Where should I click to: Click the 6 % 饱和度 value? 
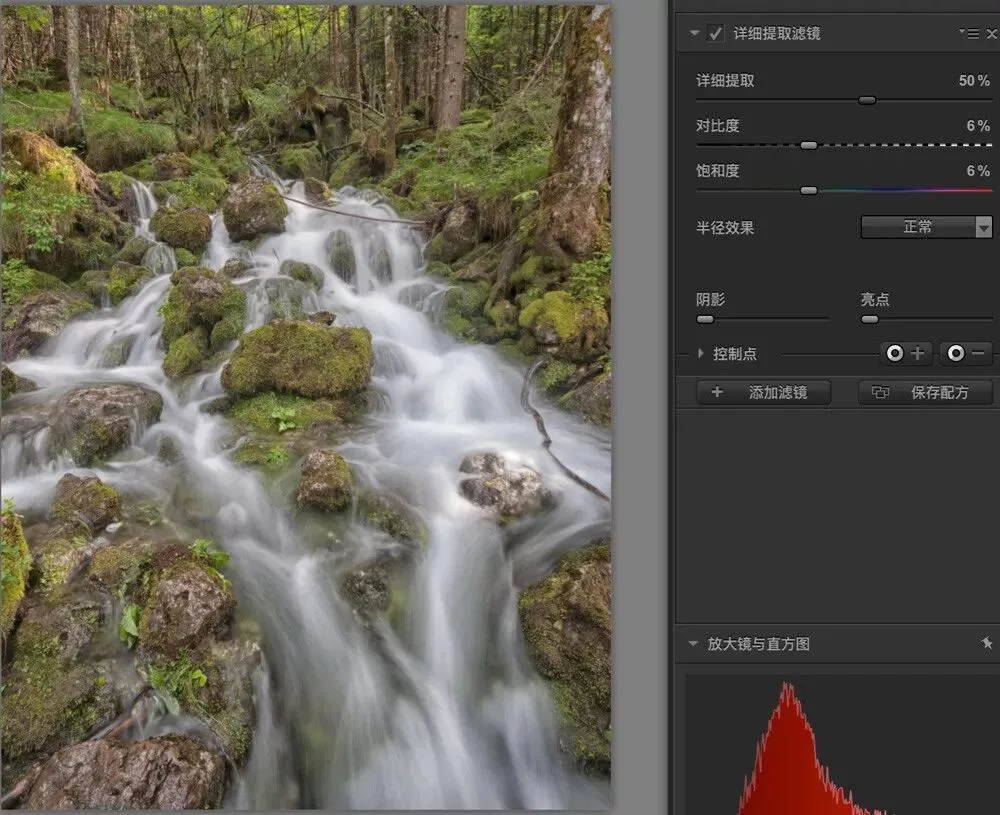pyautogui.click(x=978, y=171)
